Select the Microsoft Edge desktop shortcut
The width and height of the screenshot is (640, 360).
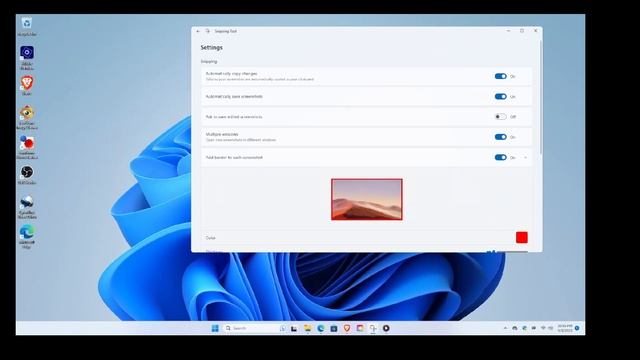tap(27, 236)
